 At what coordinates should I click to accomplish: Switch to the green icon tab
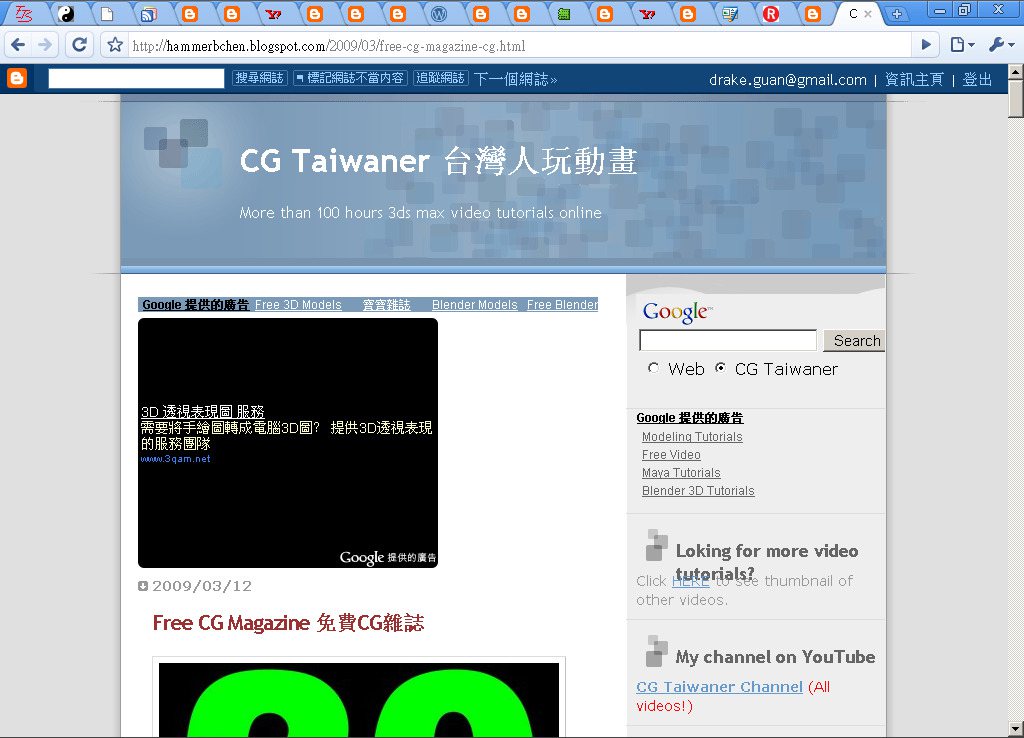[x=564, y=14]
